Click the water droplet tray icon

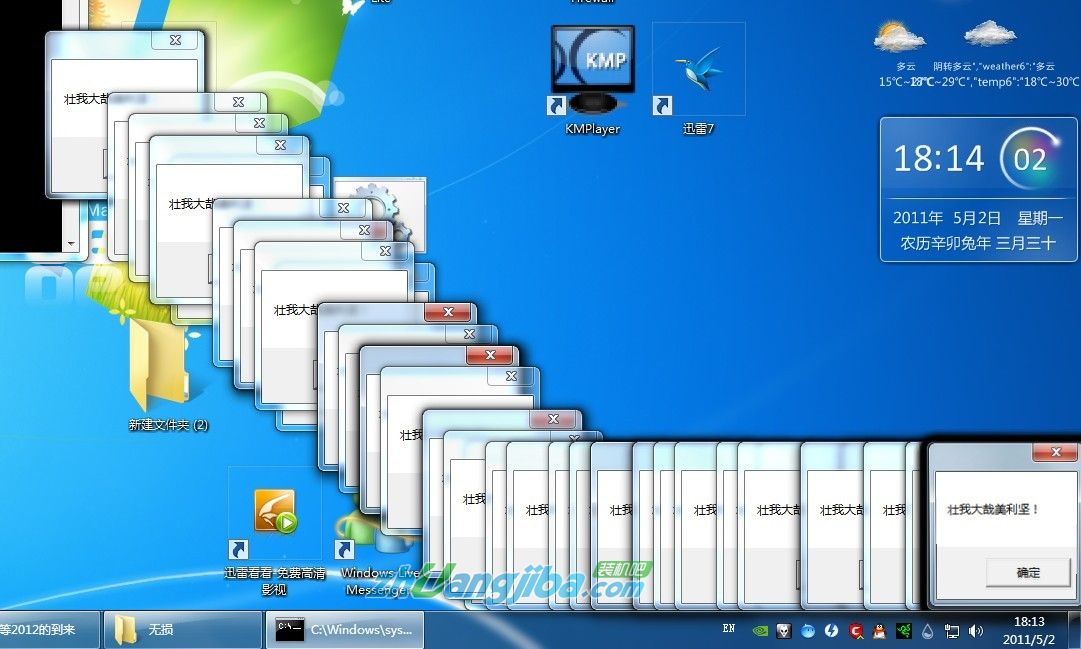coord(928,631)
